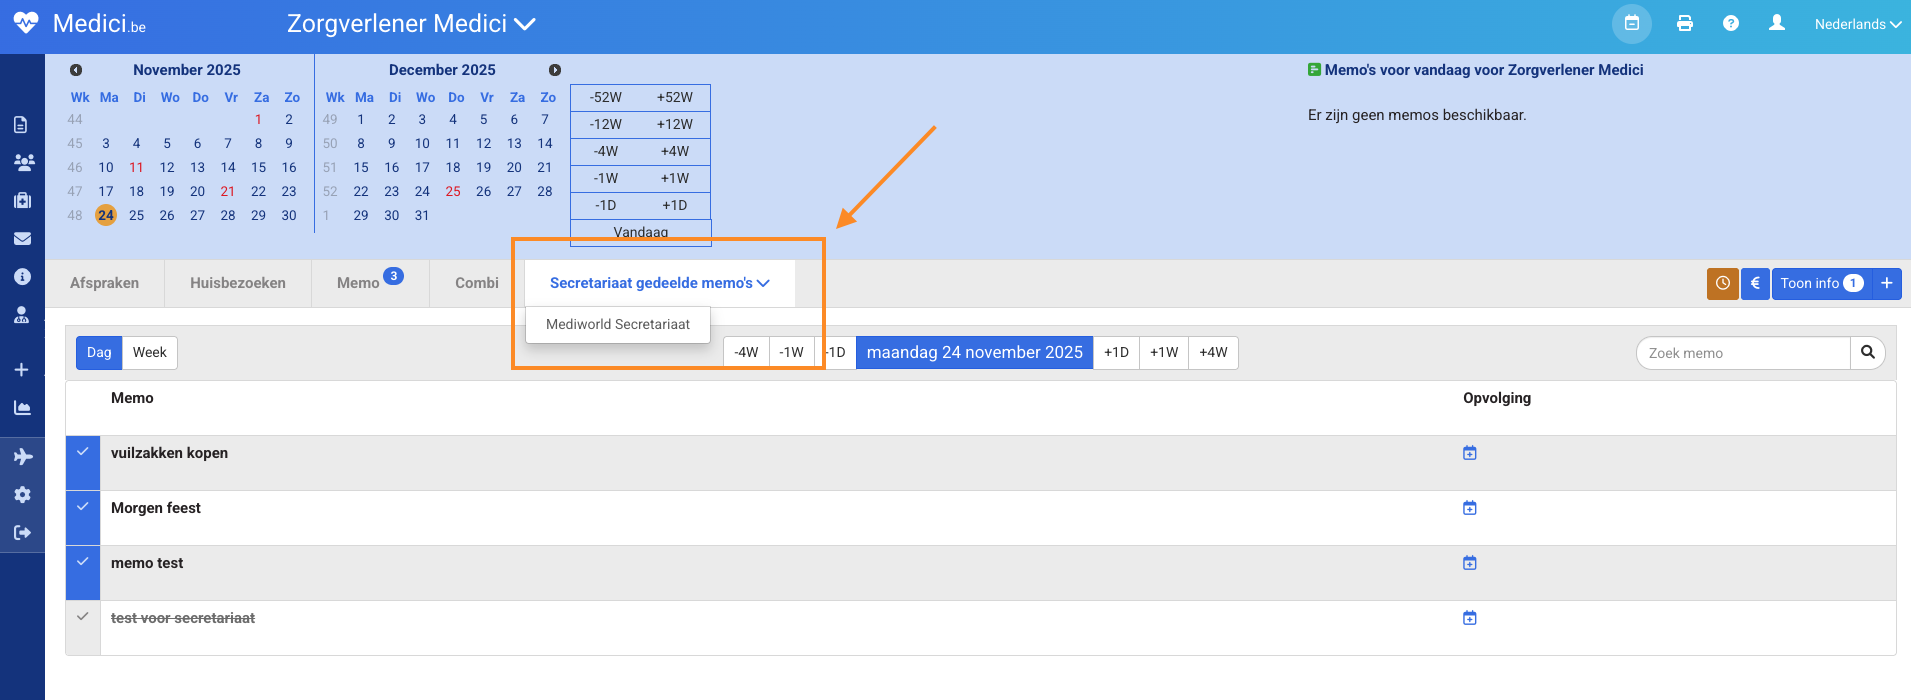
Task: Open the envelope messages icon in sidebar
Action: click(x=22, y=239)
